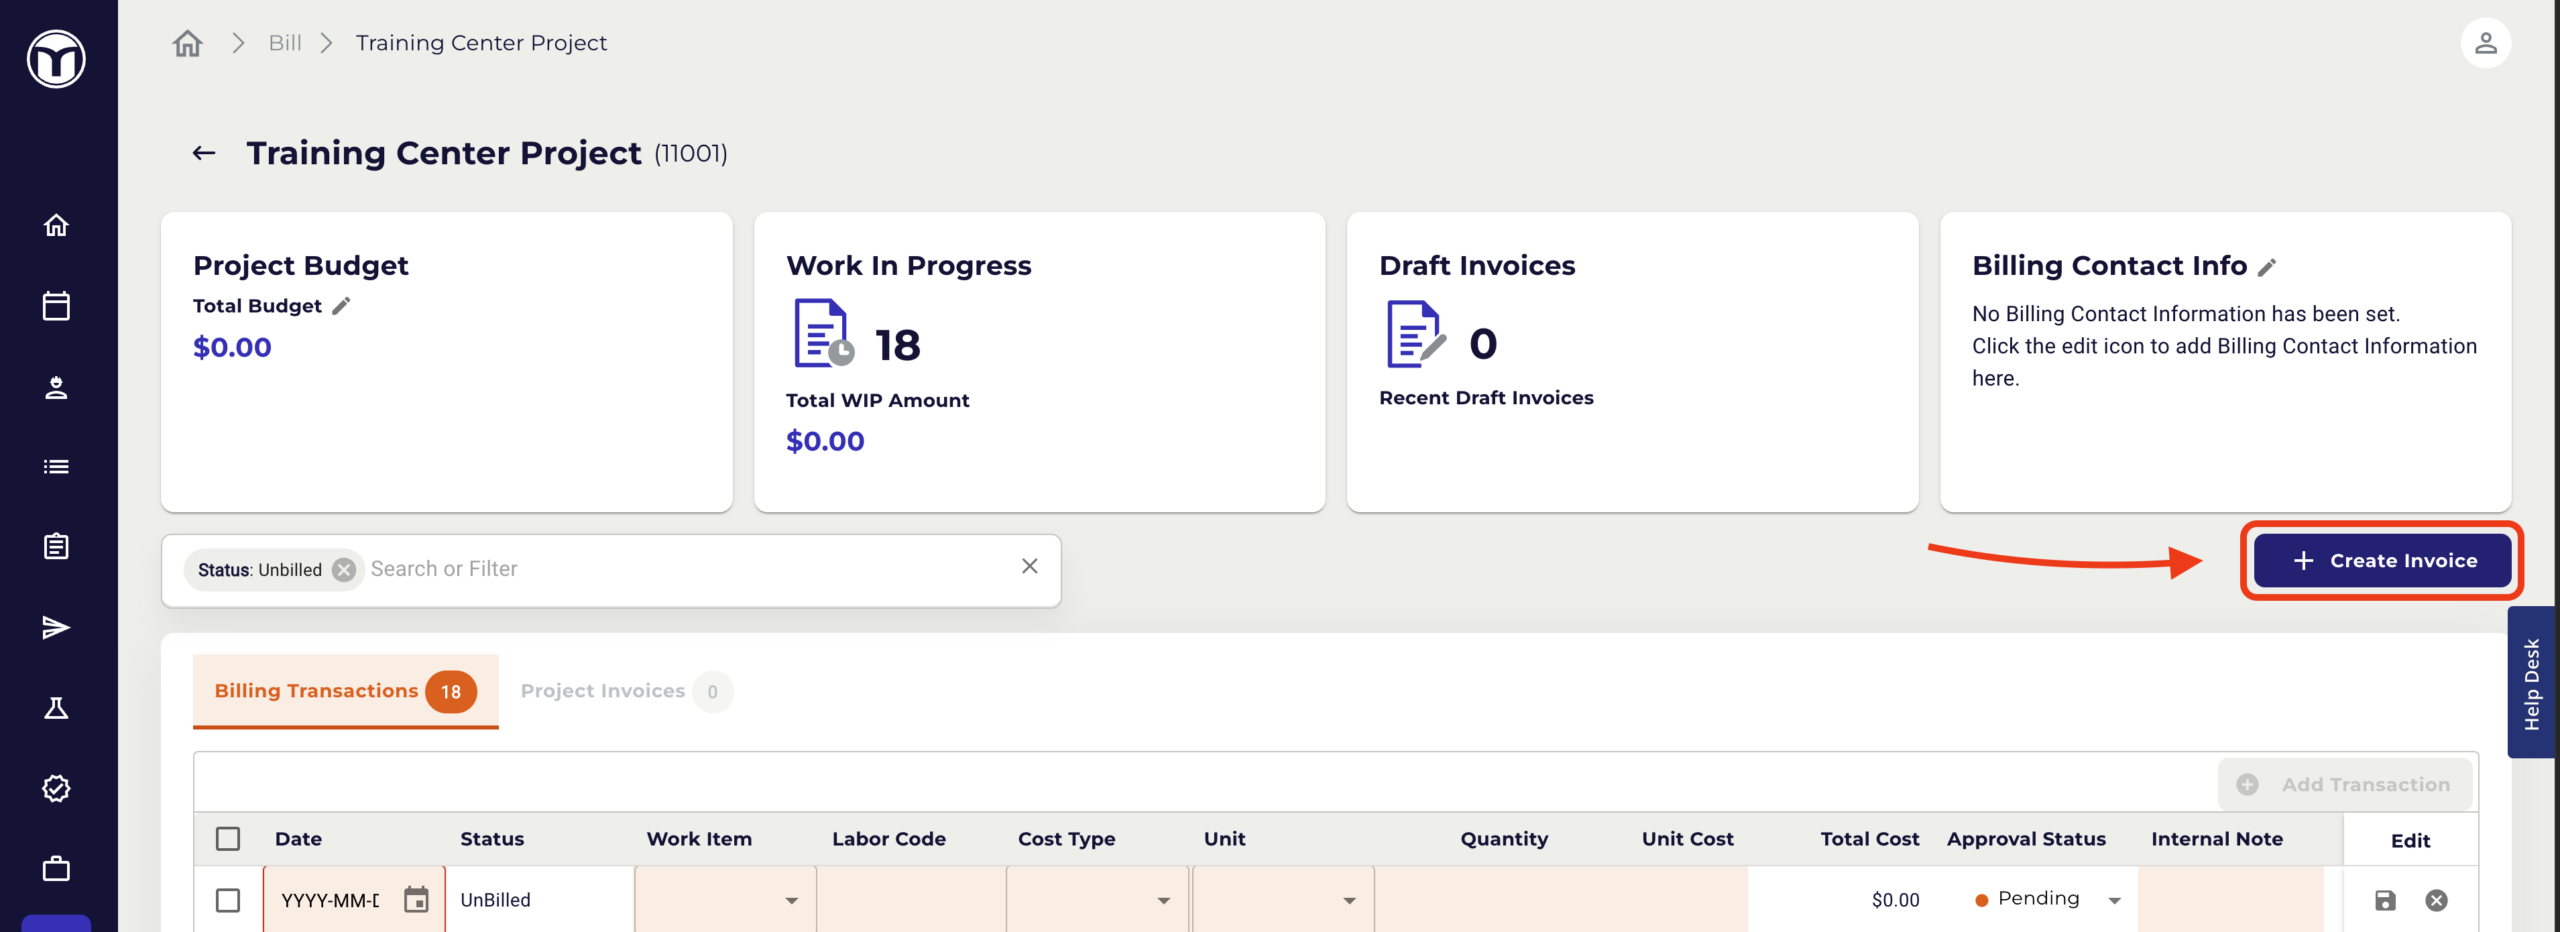Click the Work In Progress document icon

[823, 334]
